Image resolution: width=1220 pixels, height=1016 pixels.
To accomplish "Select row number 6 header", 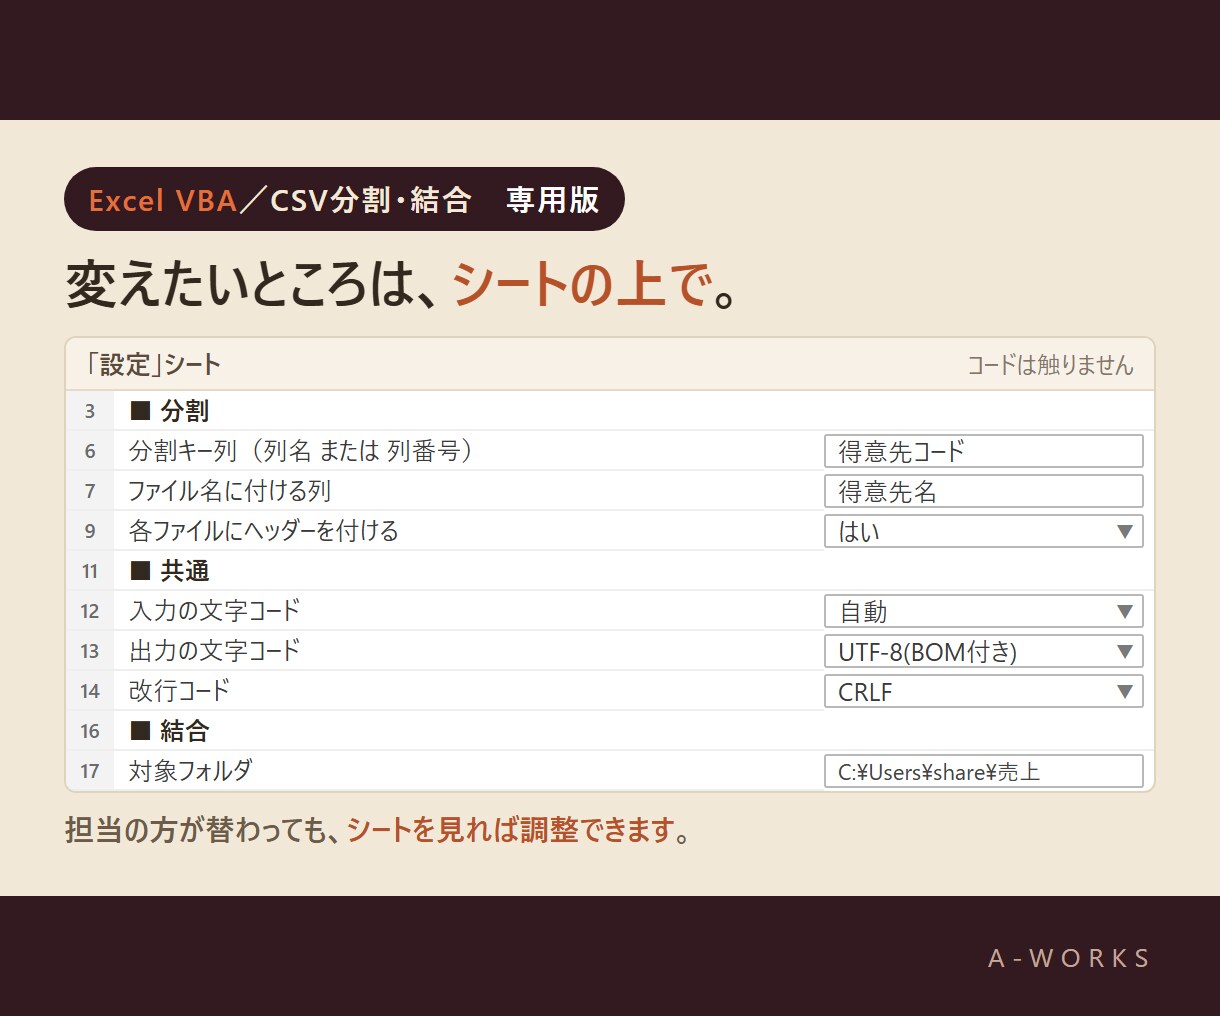I will [90, 451].
